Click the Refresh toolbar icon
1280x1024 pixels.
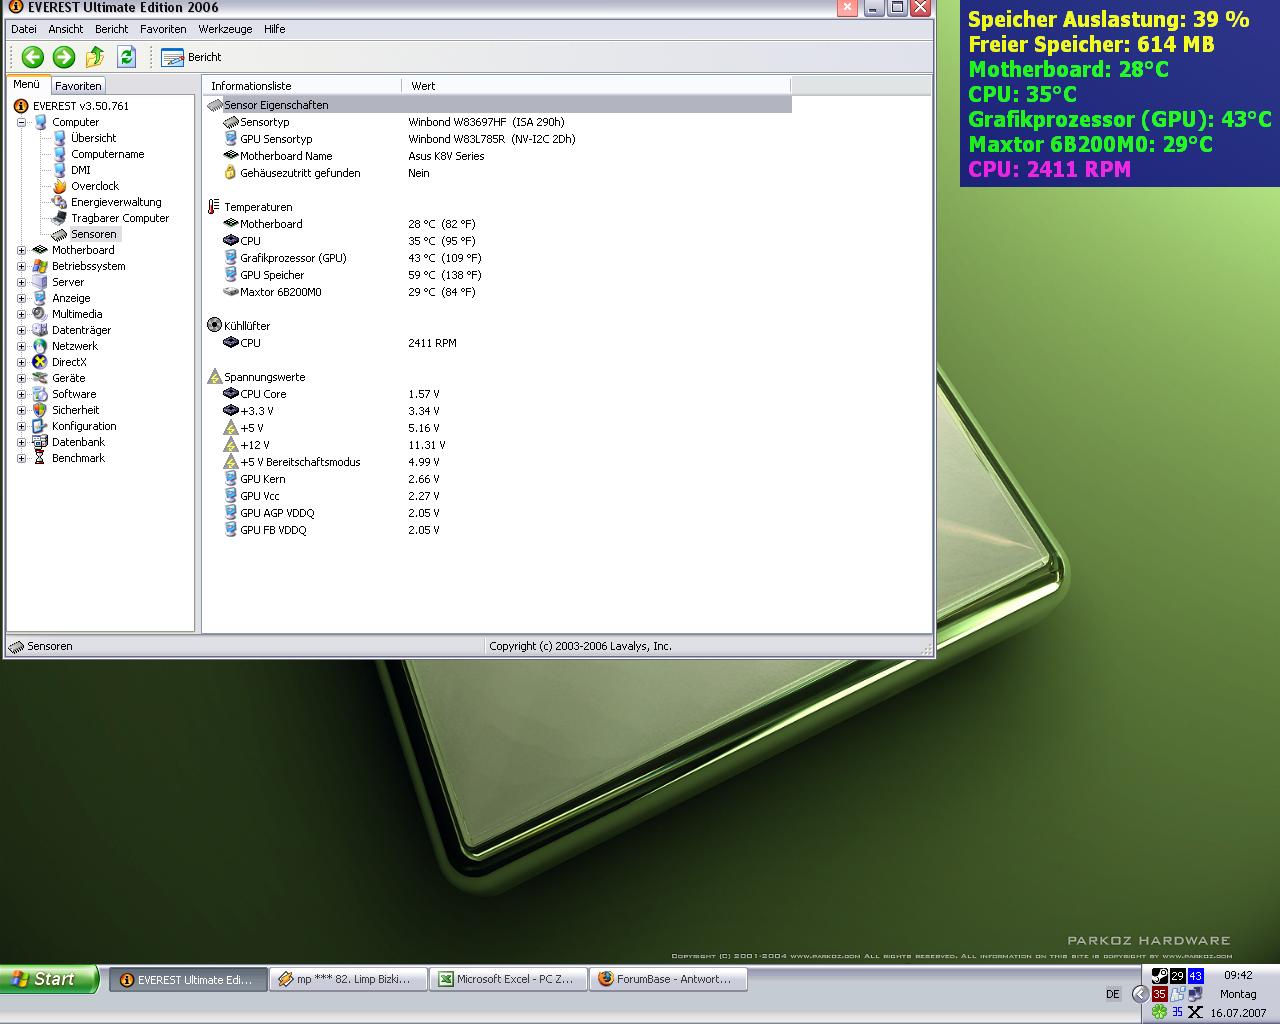tap(126, 57)
